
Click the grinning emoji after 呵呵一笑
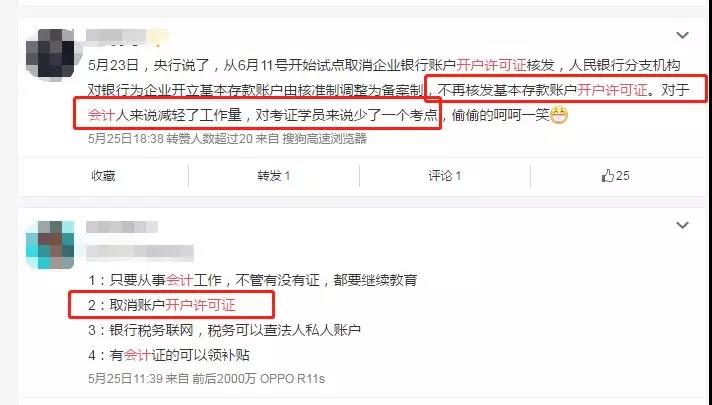click(559, 115)
